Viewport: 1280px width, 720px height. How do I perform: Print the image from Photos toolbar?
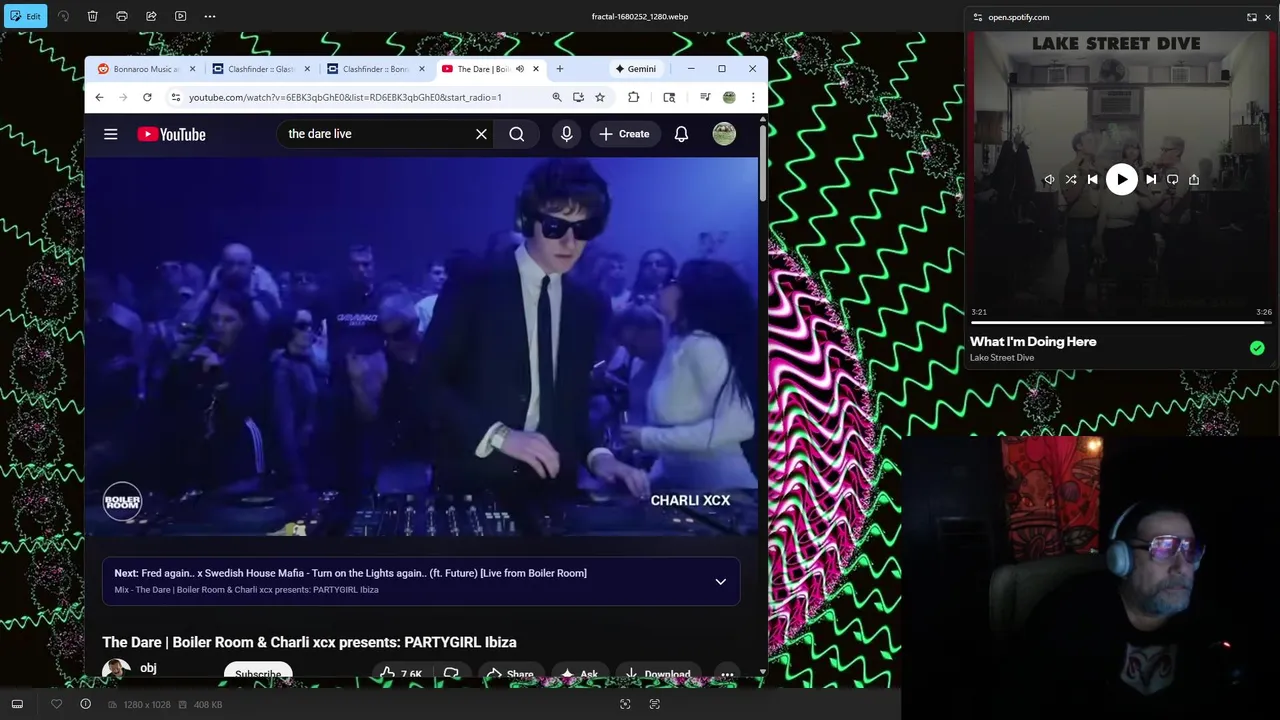[122, 16]
